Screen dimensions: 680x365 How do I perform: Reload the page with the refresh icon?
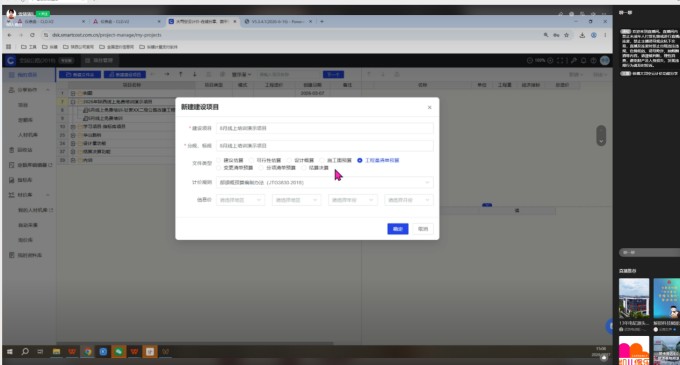coord(32,35)
